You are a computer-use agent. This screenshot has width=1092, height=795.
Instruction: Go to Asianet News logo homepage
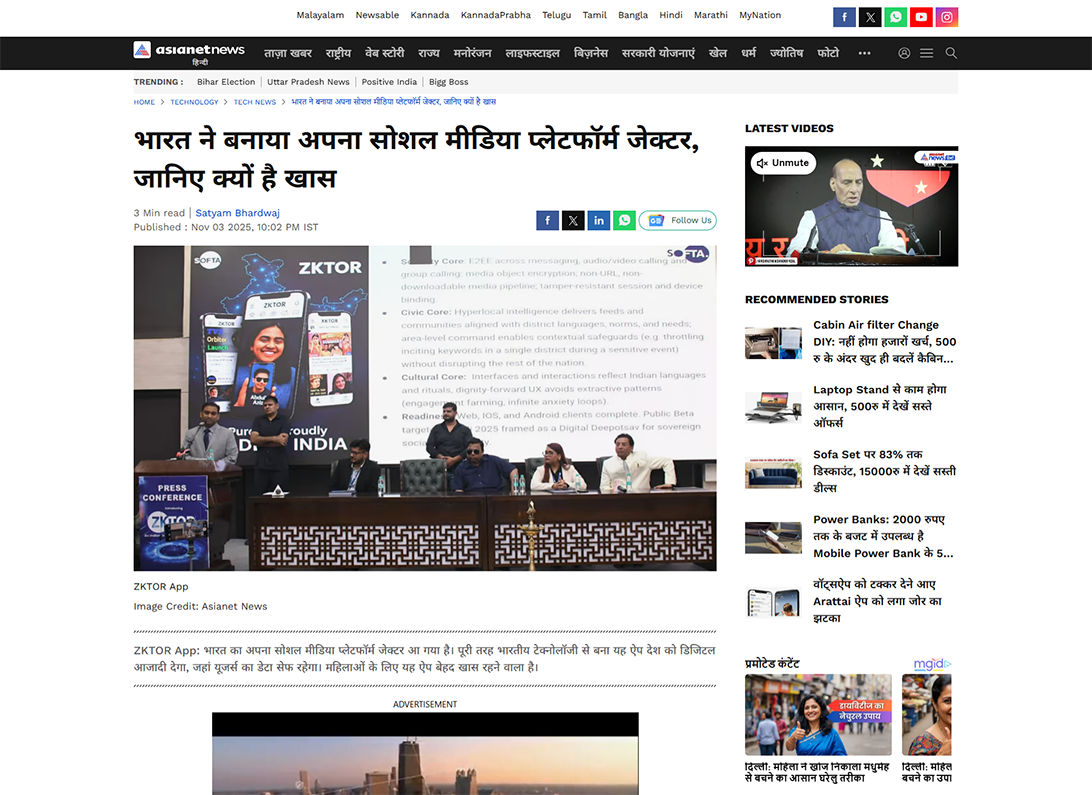189,52
